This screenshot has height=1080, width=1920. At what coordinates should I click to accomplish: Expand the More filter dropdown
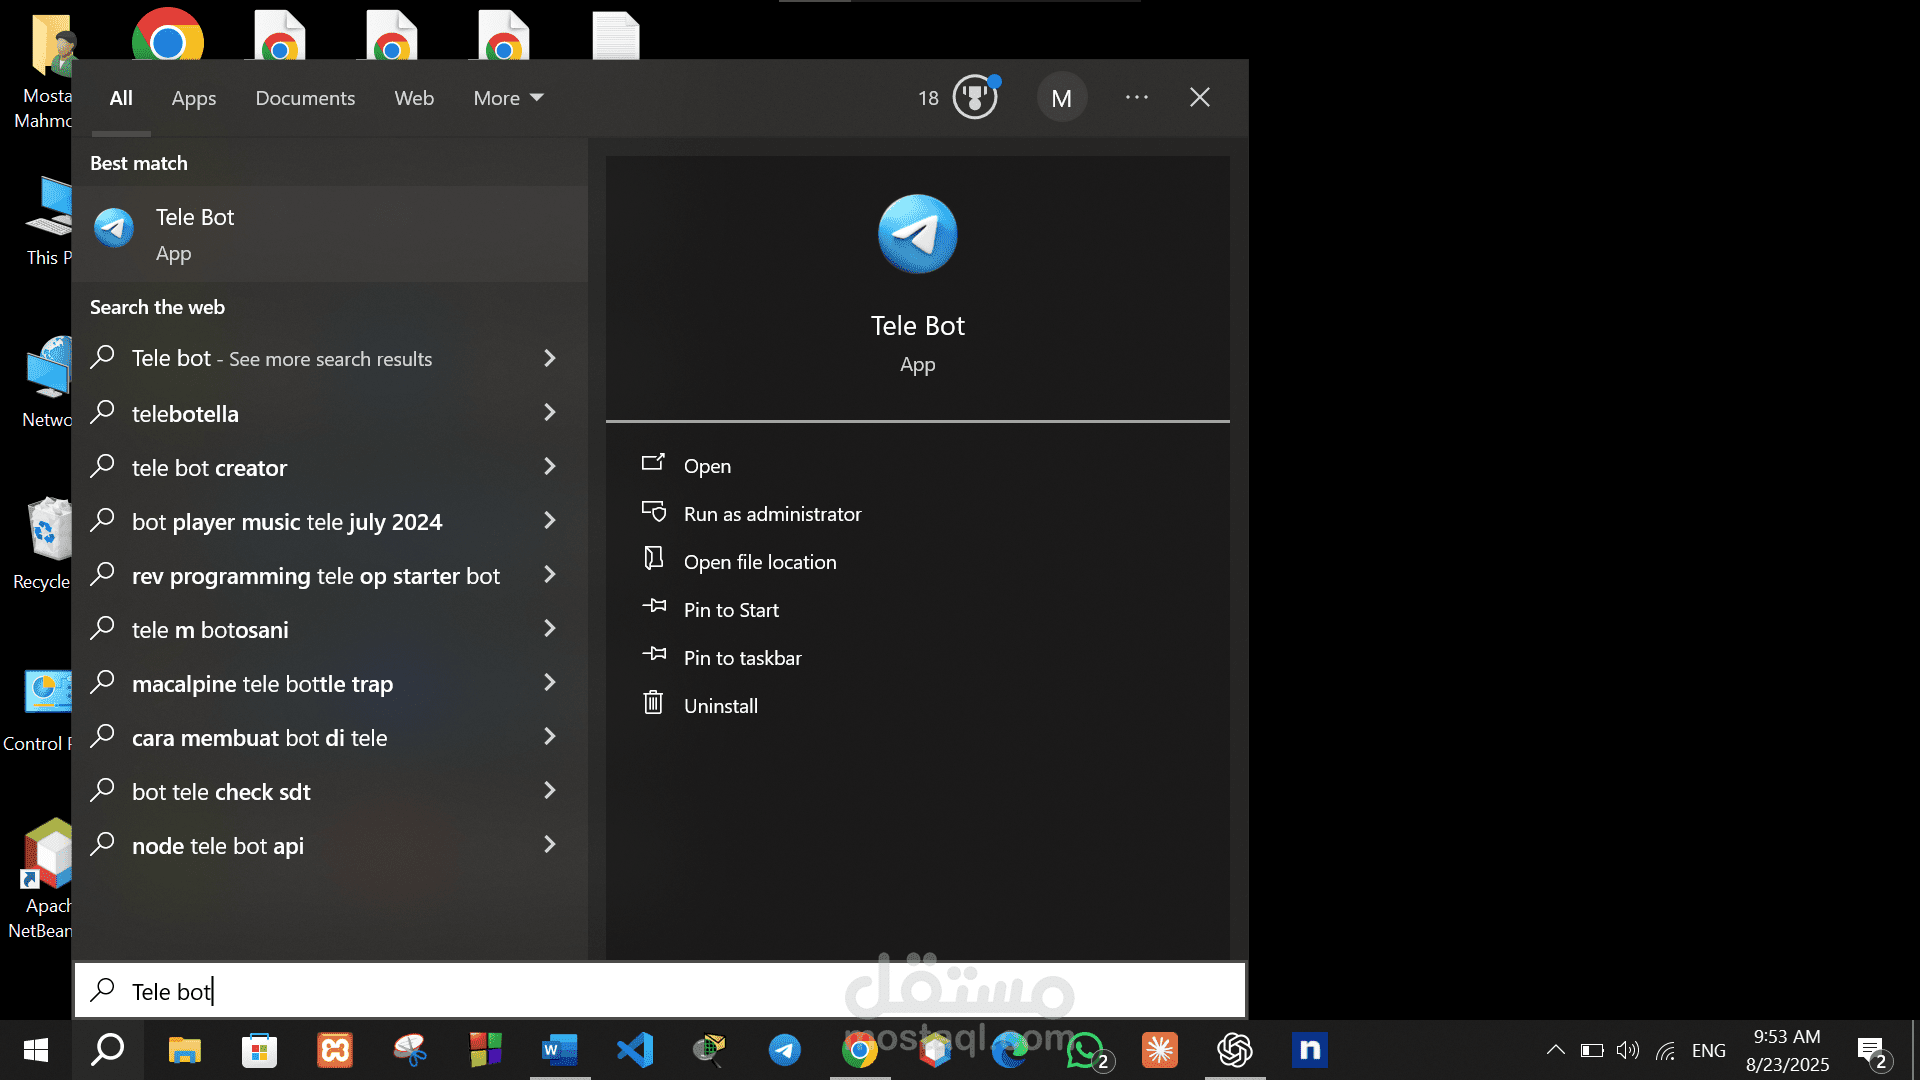click(508, 98)
